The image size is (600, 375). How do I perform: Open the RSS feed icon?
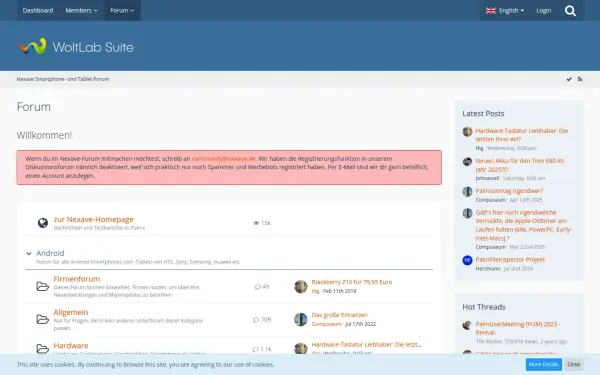click(x=580, y=79)
